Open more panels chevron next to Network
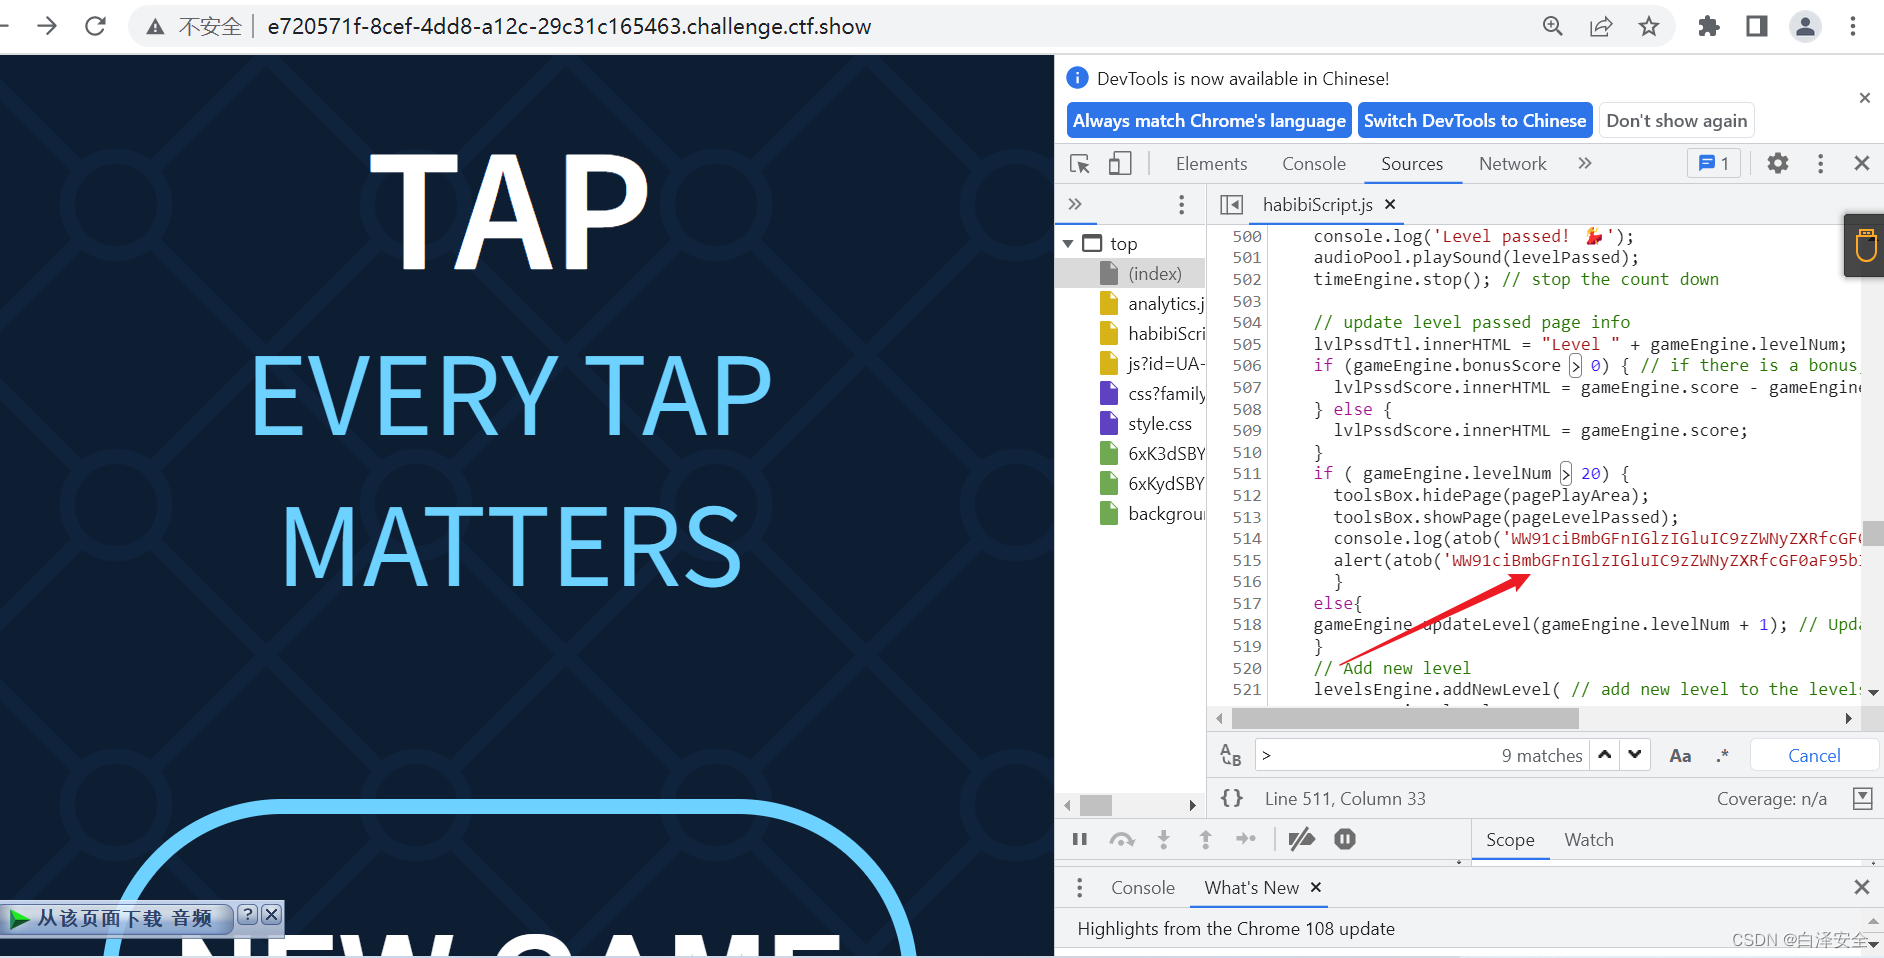Image resolution: width=1884 pixels, height=958 pixels. (x=1583, y=163)
